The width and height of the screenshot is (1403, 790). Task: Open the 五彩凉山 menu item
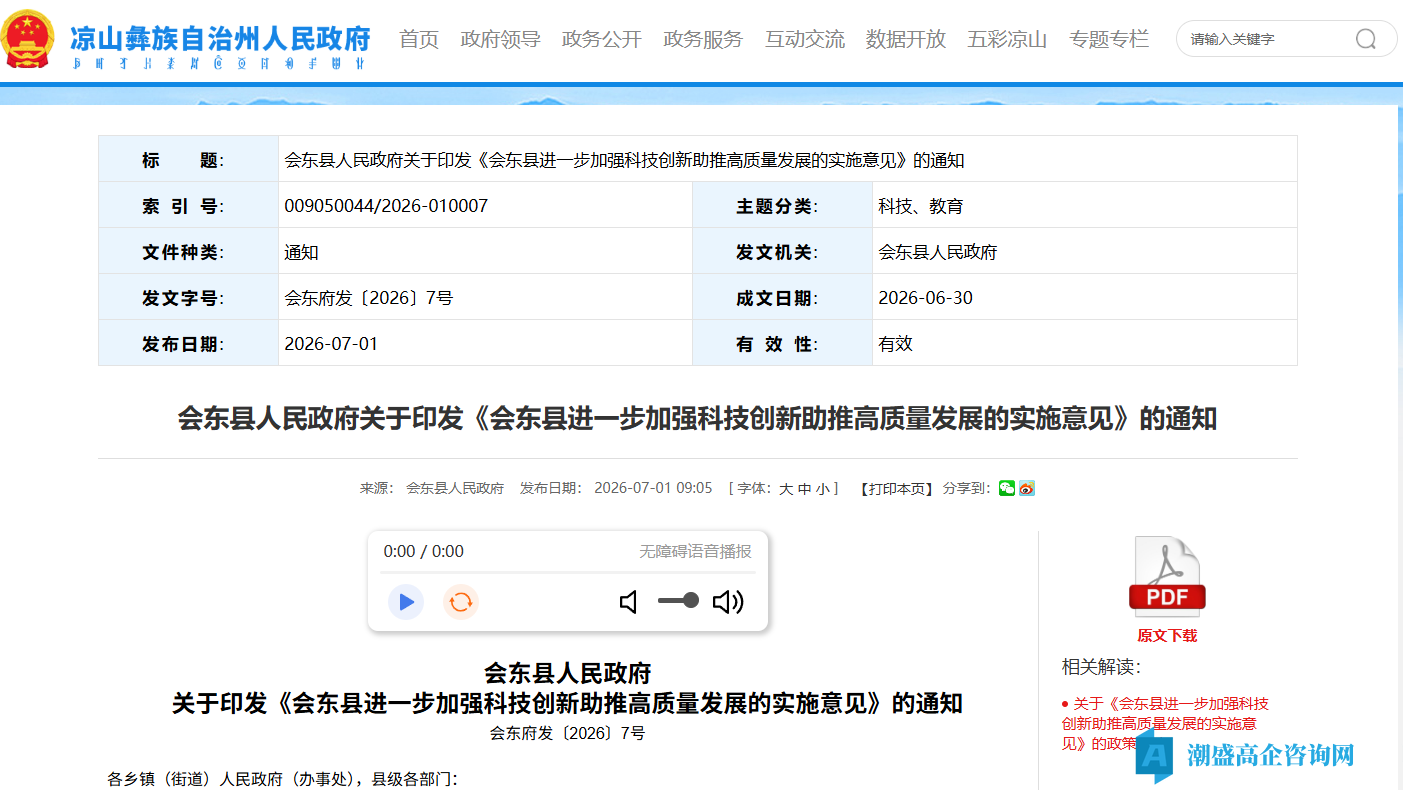point(1007,39)
